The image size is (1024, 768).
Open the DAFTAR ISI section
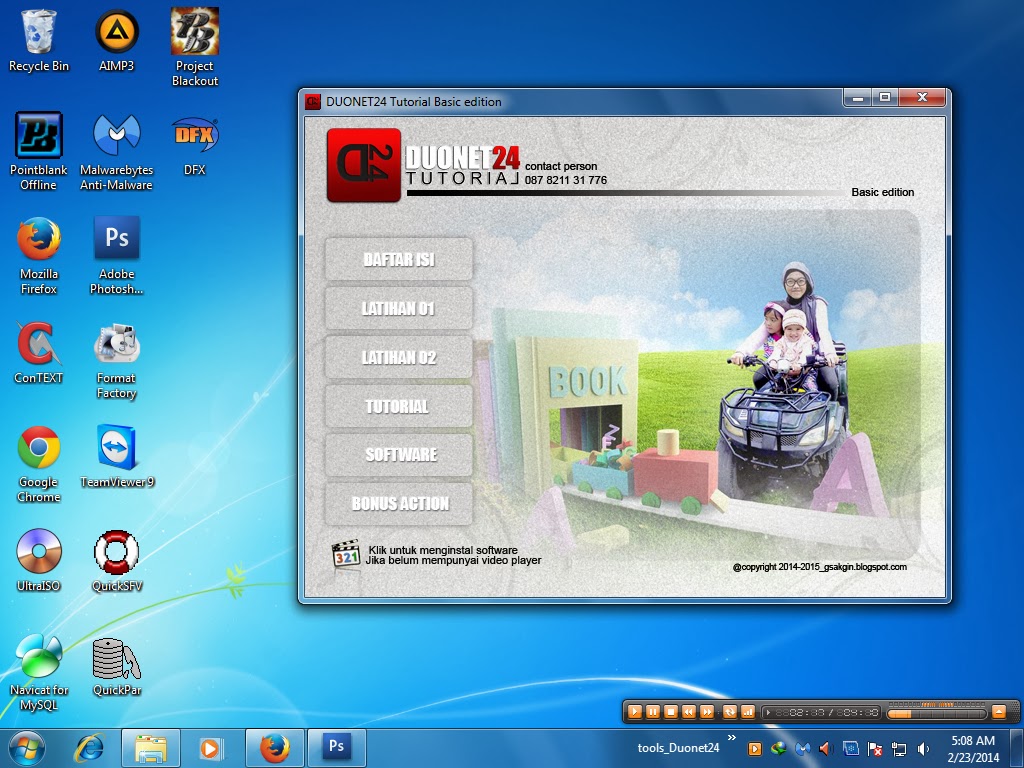(398, 259)
